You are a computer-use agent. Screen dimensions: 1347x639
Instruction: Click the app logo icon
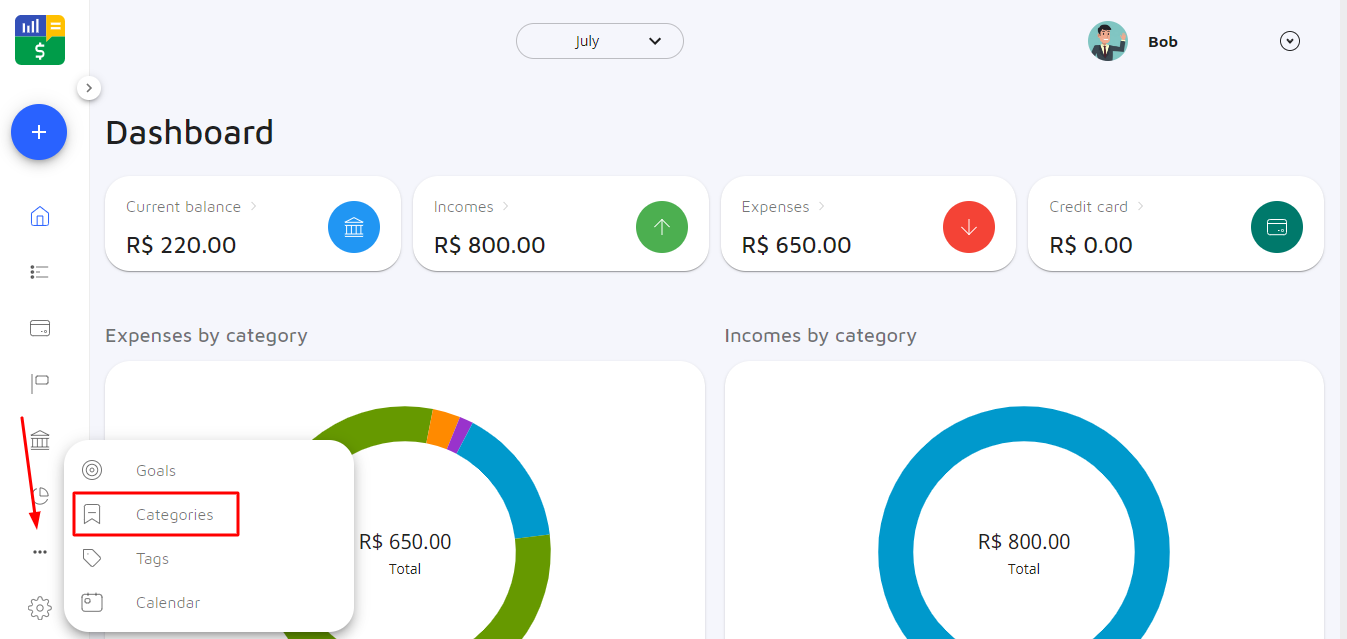coord(40,40)
